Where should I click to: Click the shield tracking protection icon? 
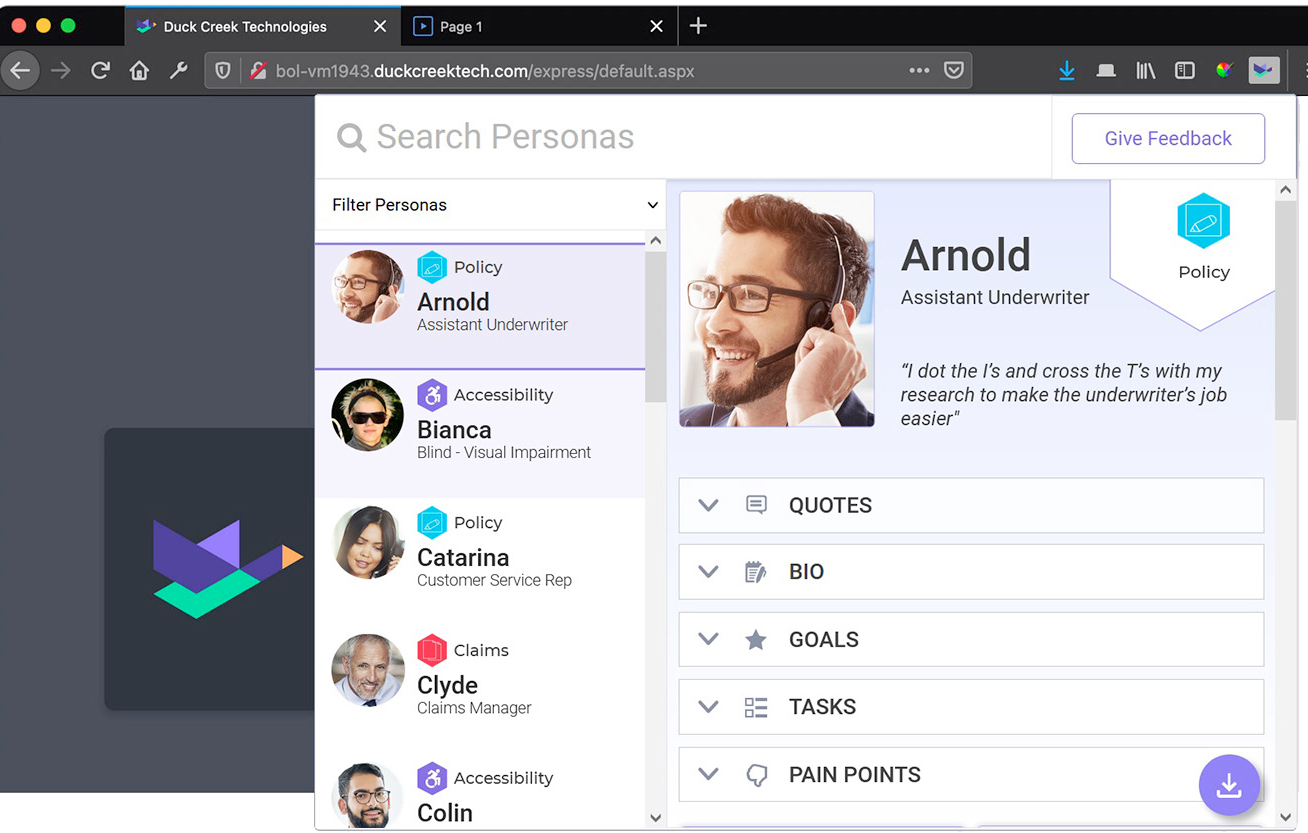[x=223, y=71]
